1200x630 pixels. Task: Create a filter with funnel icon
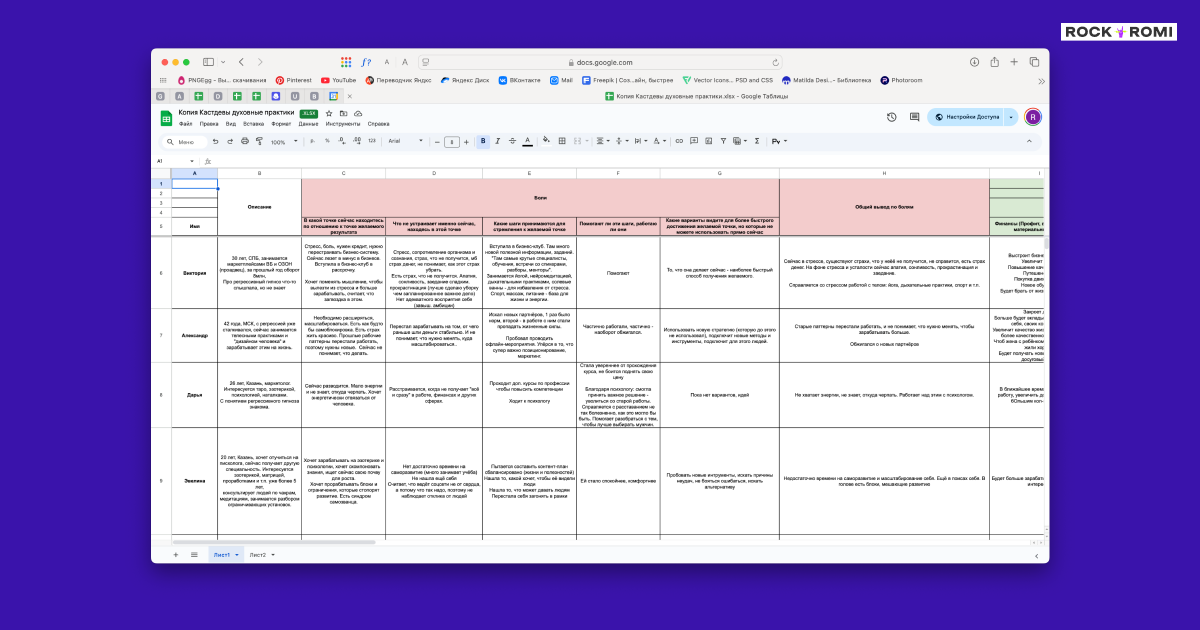pyautogui.click(x=723, y=141)
